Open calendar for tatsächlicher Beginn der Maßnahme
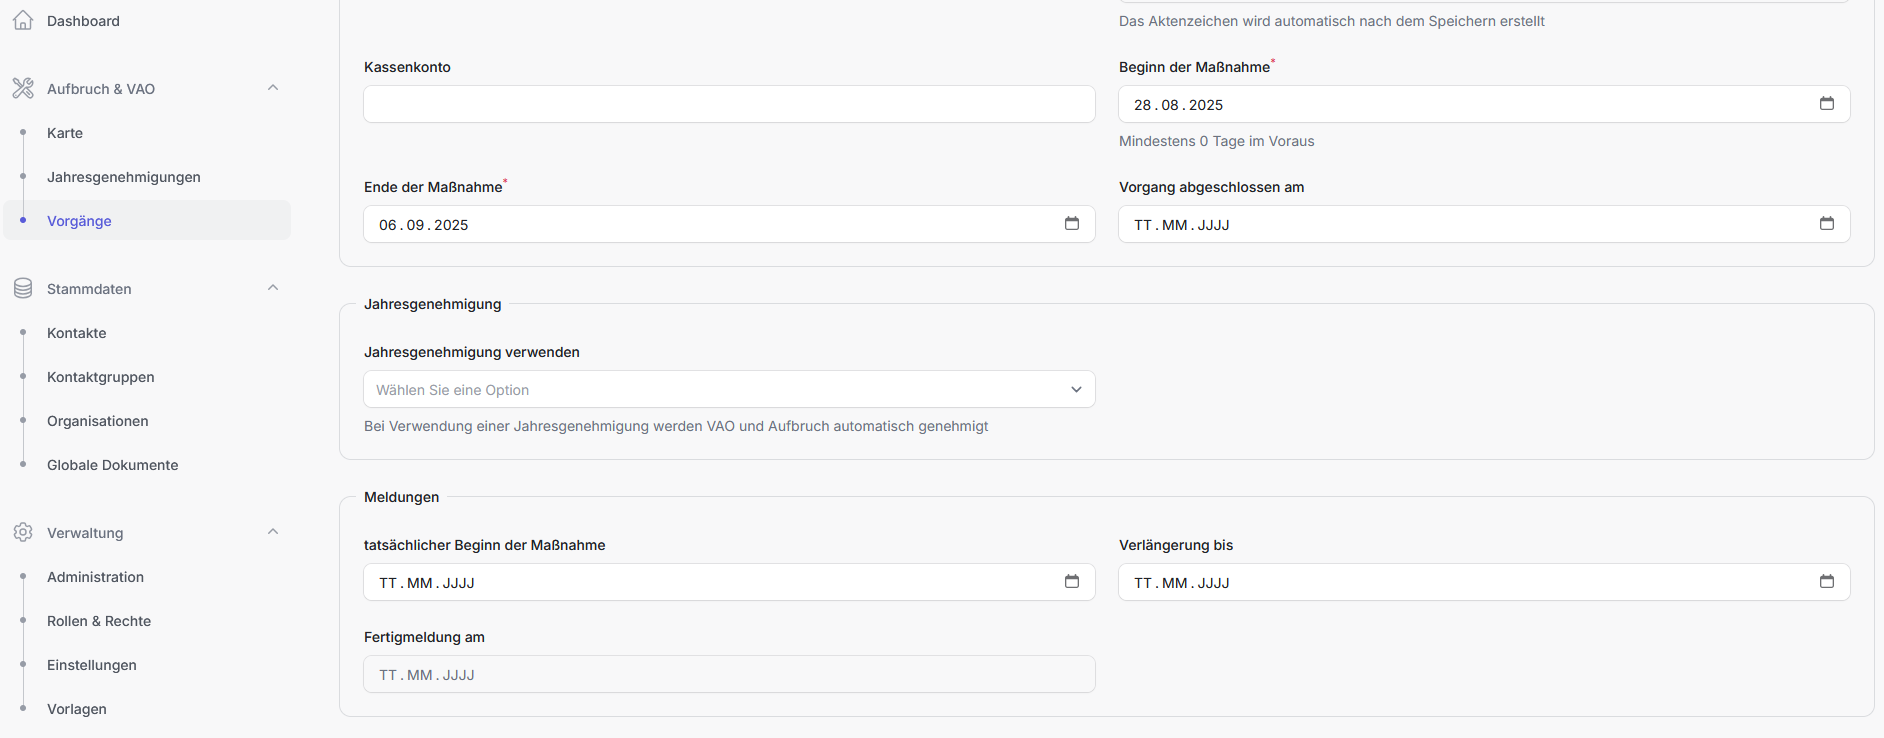This screenshot has height=738, width=1884. (1071, 582)
